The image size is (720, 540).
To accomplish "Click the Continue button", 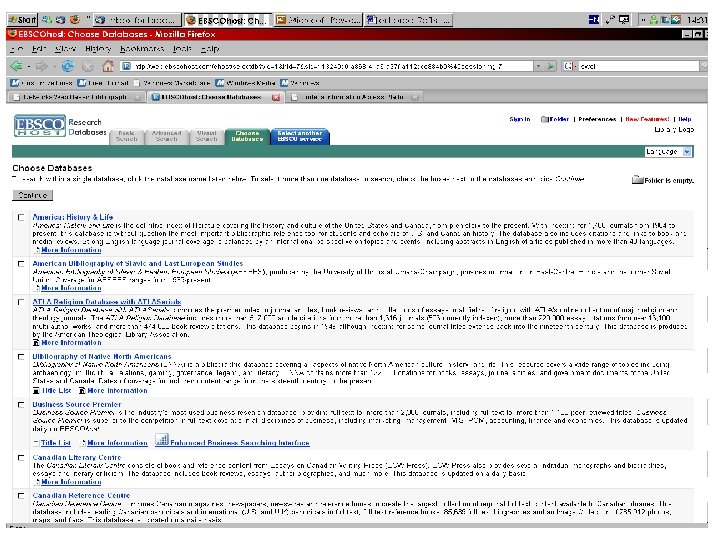I will coord(33,196).
